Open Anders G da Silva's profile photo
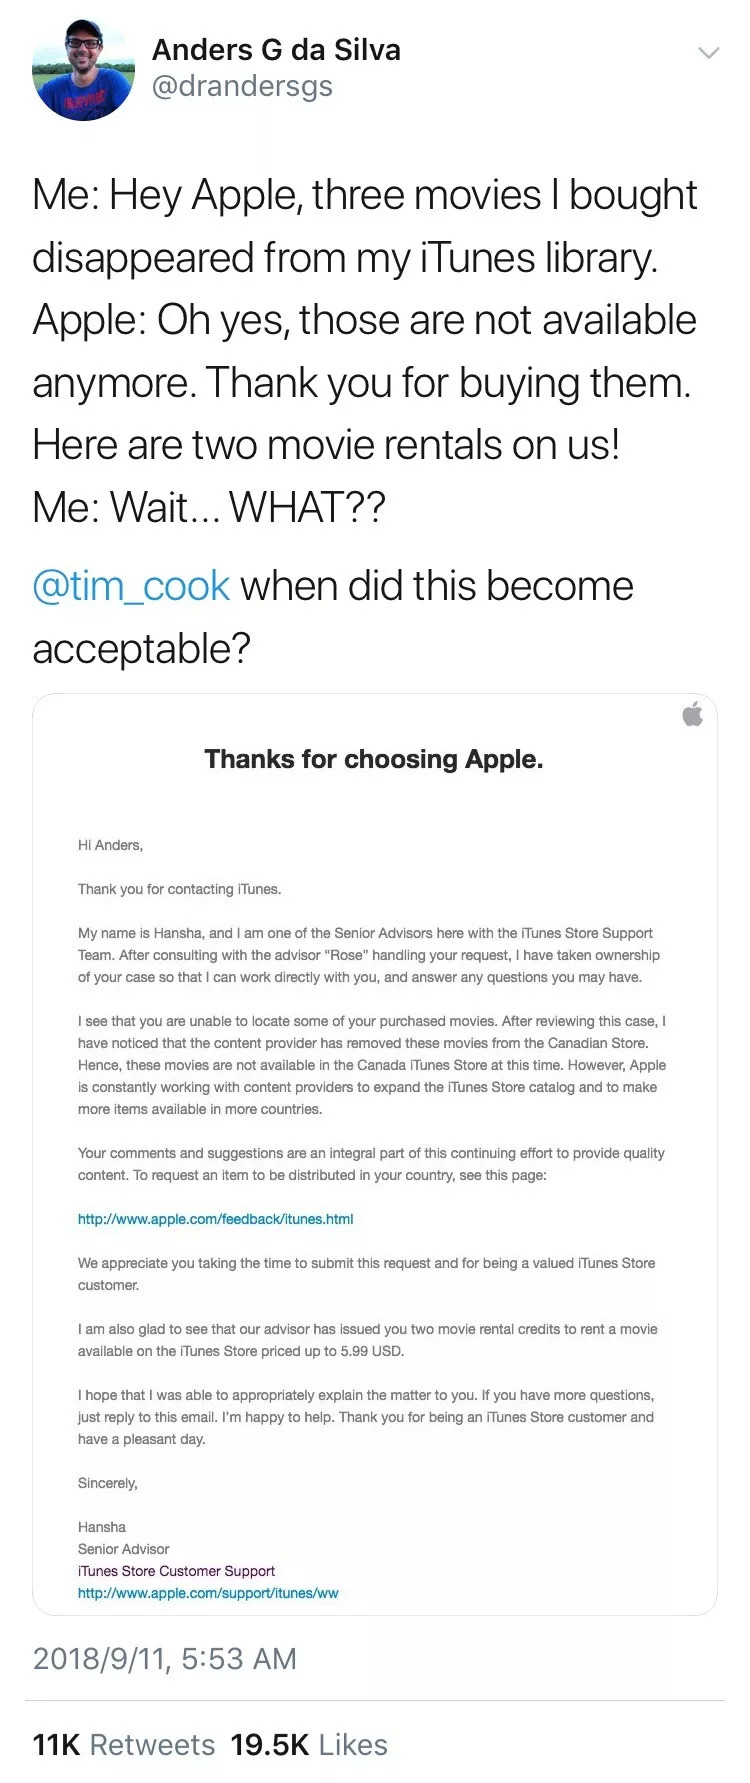 (84, 71)
